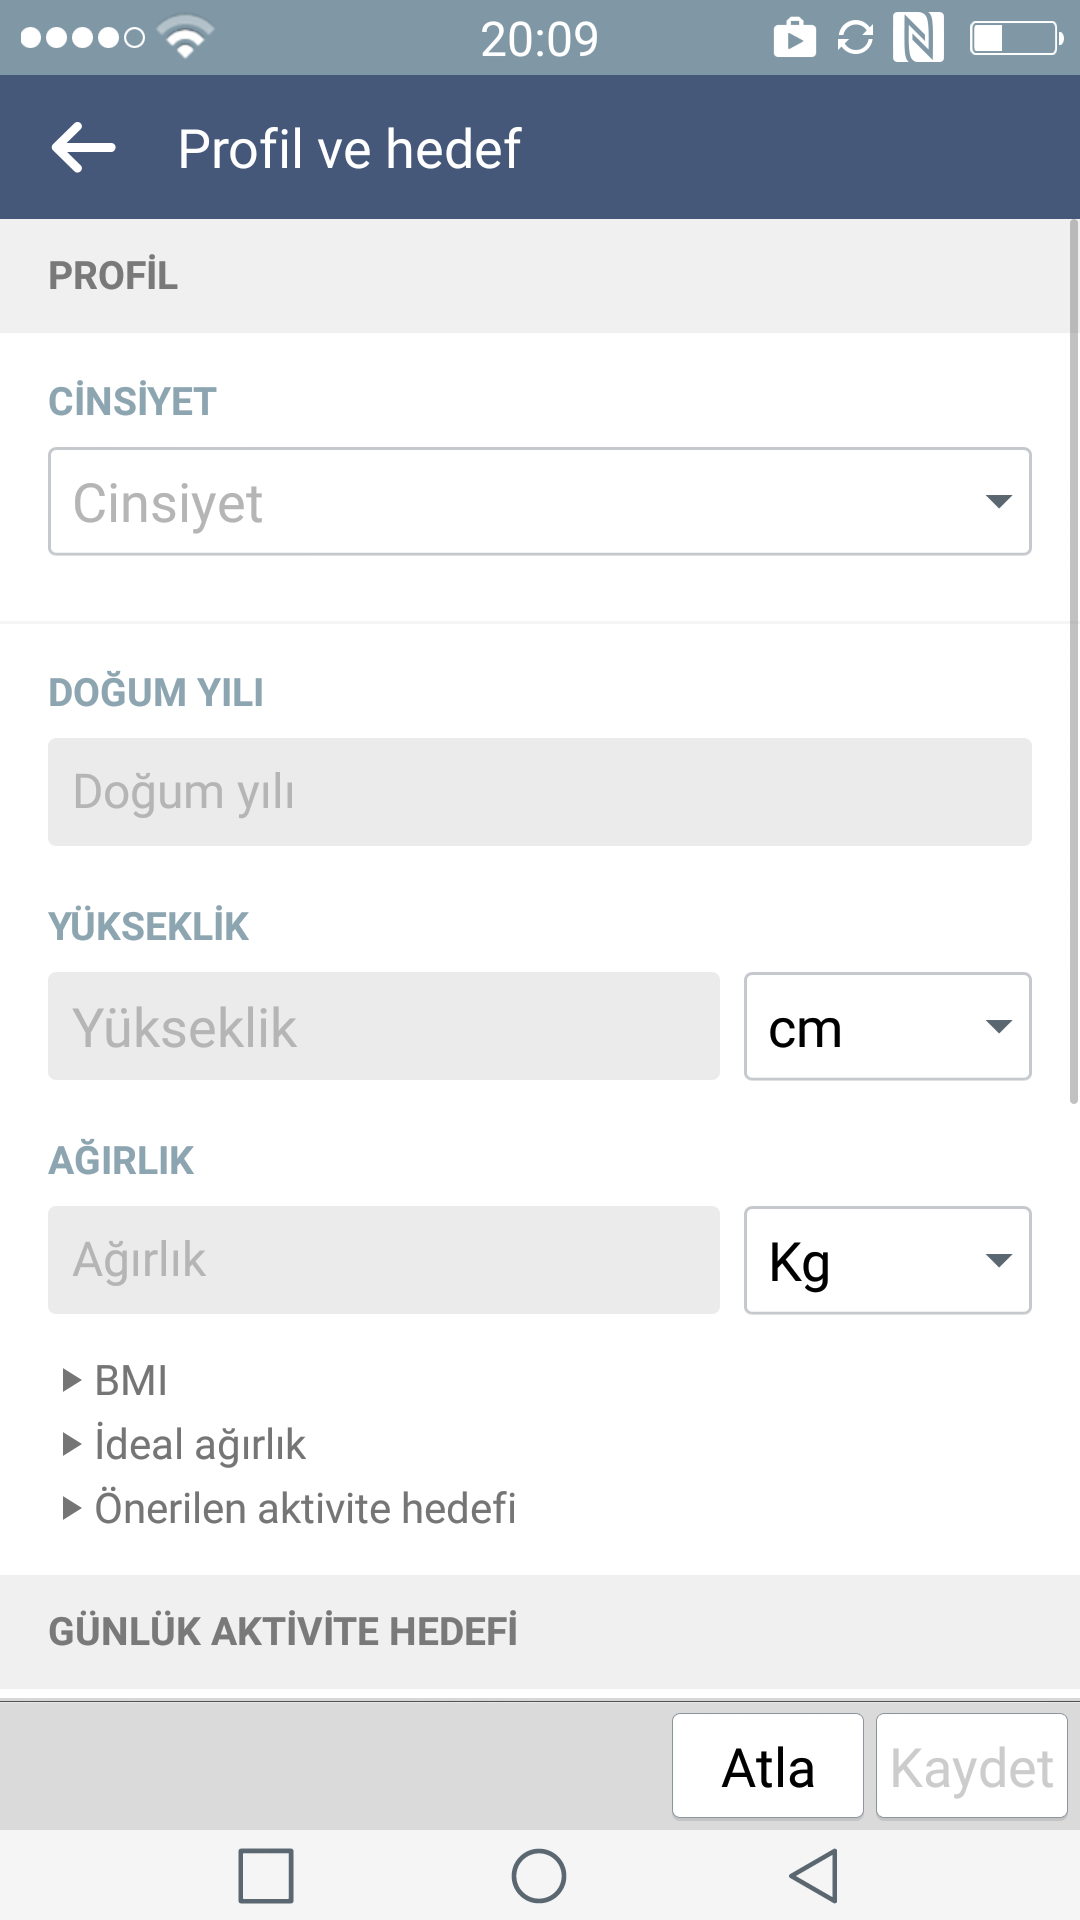Focus the Ağırlık input field
The width and height of the screenshot is (1080, 1920).
(x=384, y=1260)
